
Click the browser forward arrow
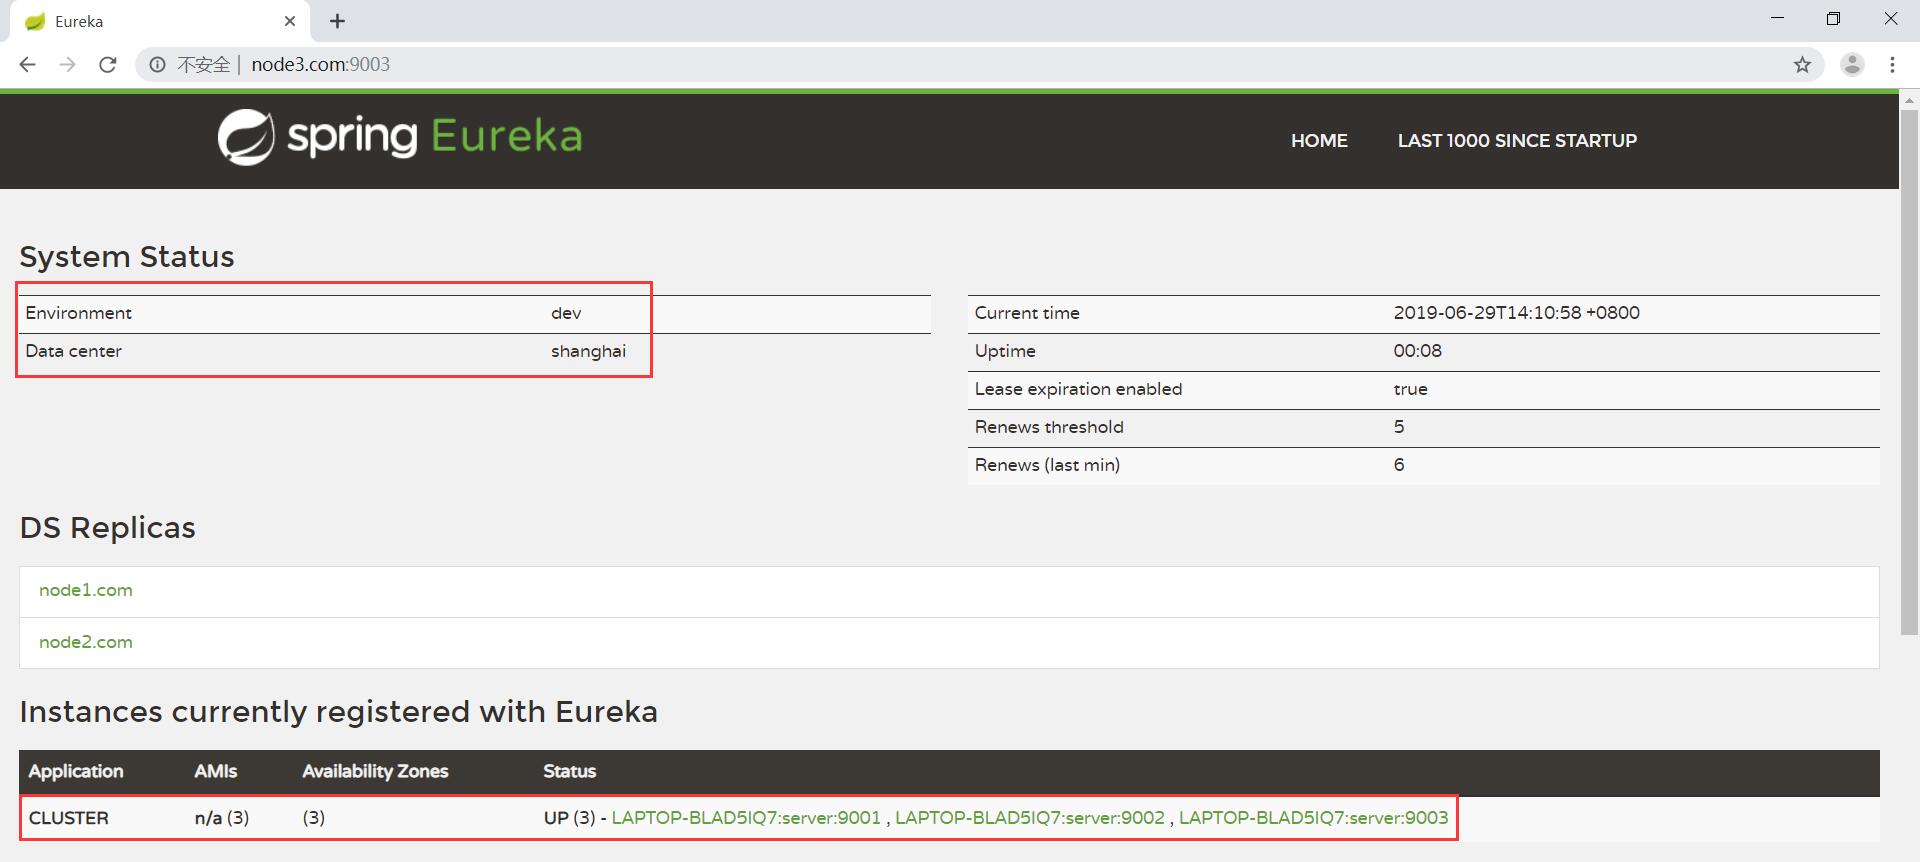(x=67, y=65)
